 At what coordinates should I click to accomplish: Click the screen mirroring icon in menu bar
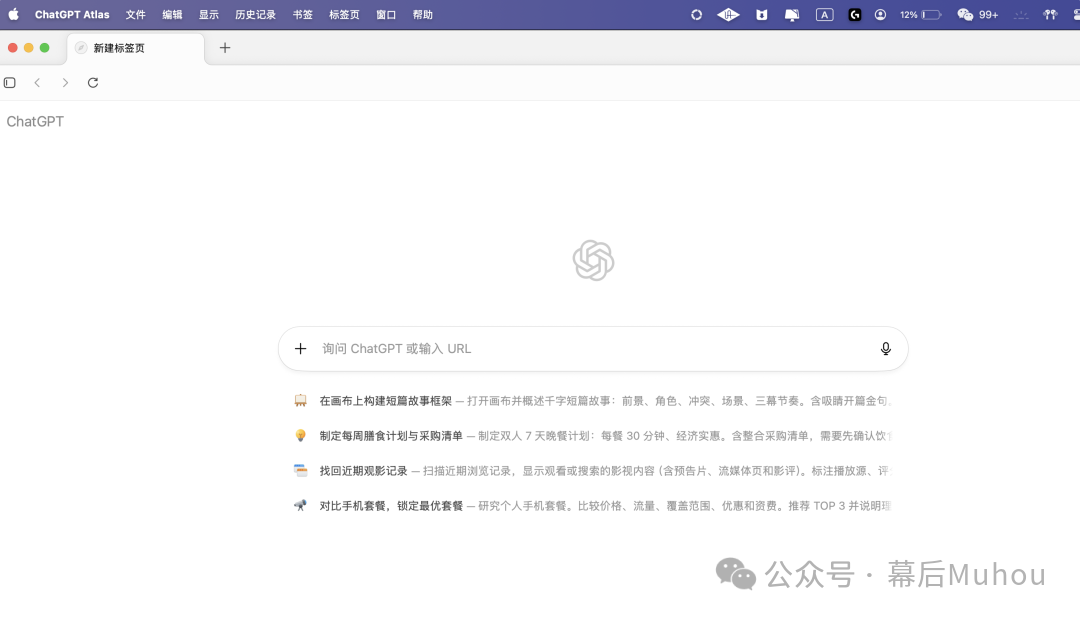tap(792, 14)
